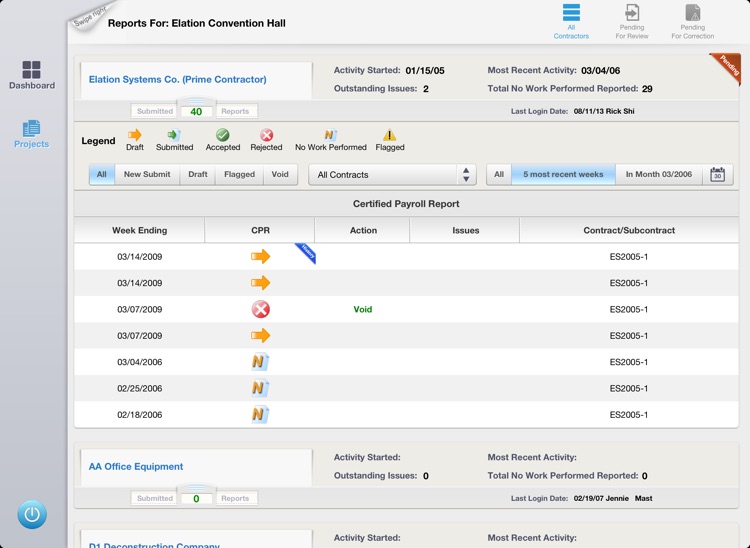Click the Accepted green check legend icon

tap(222, 135)
